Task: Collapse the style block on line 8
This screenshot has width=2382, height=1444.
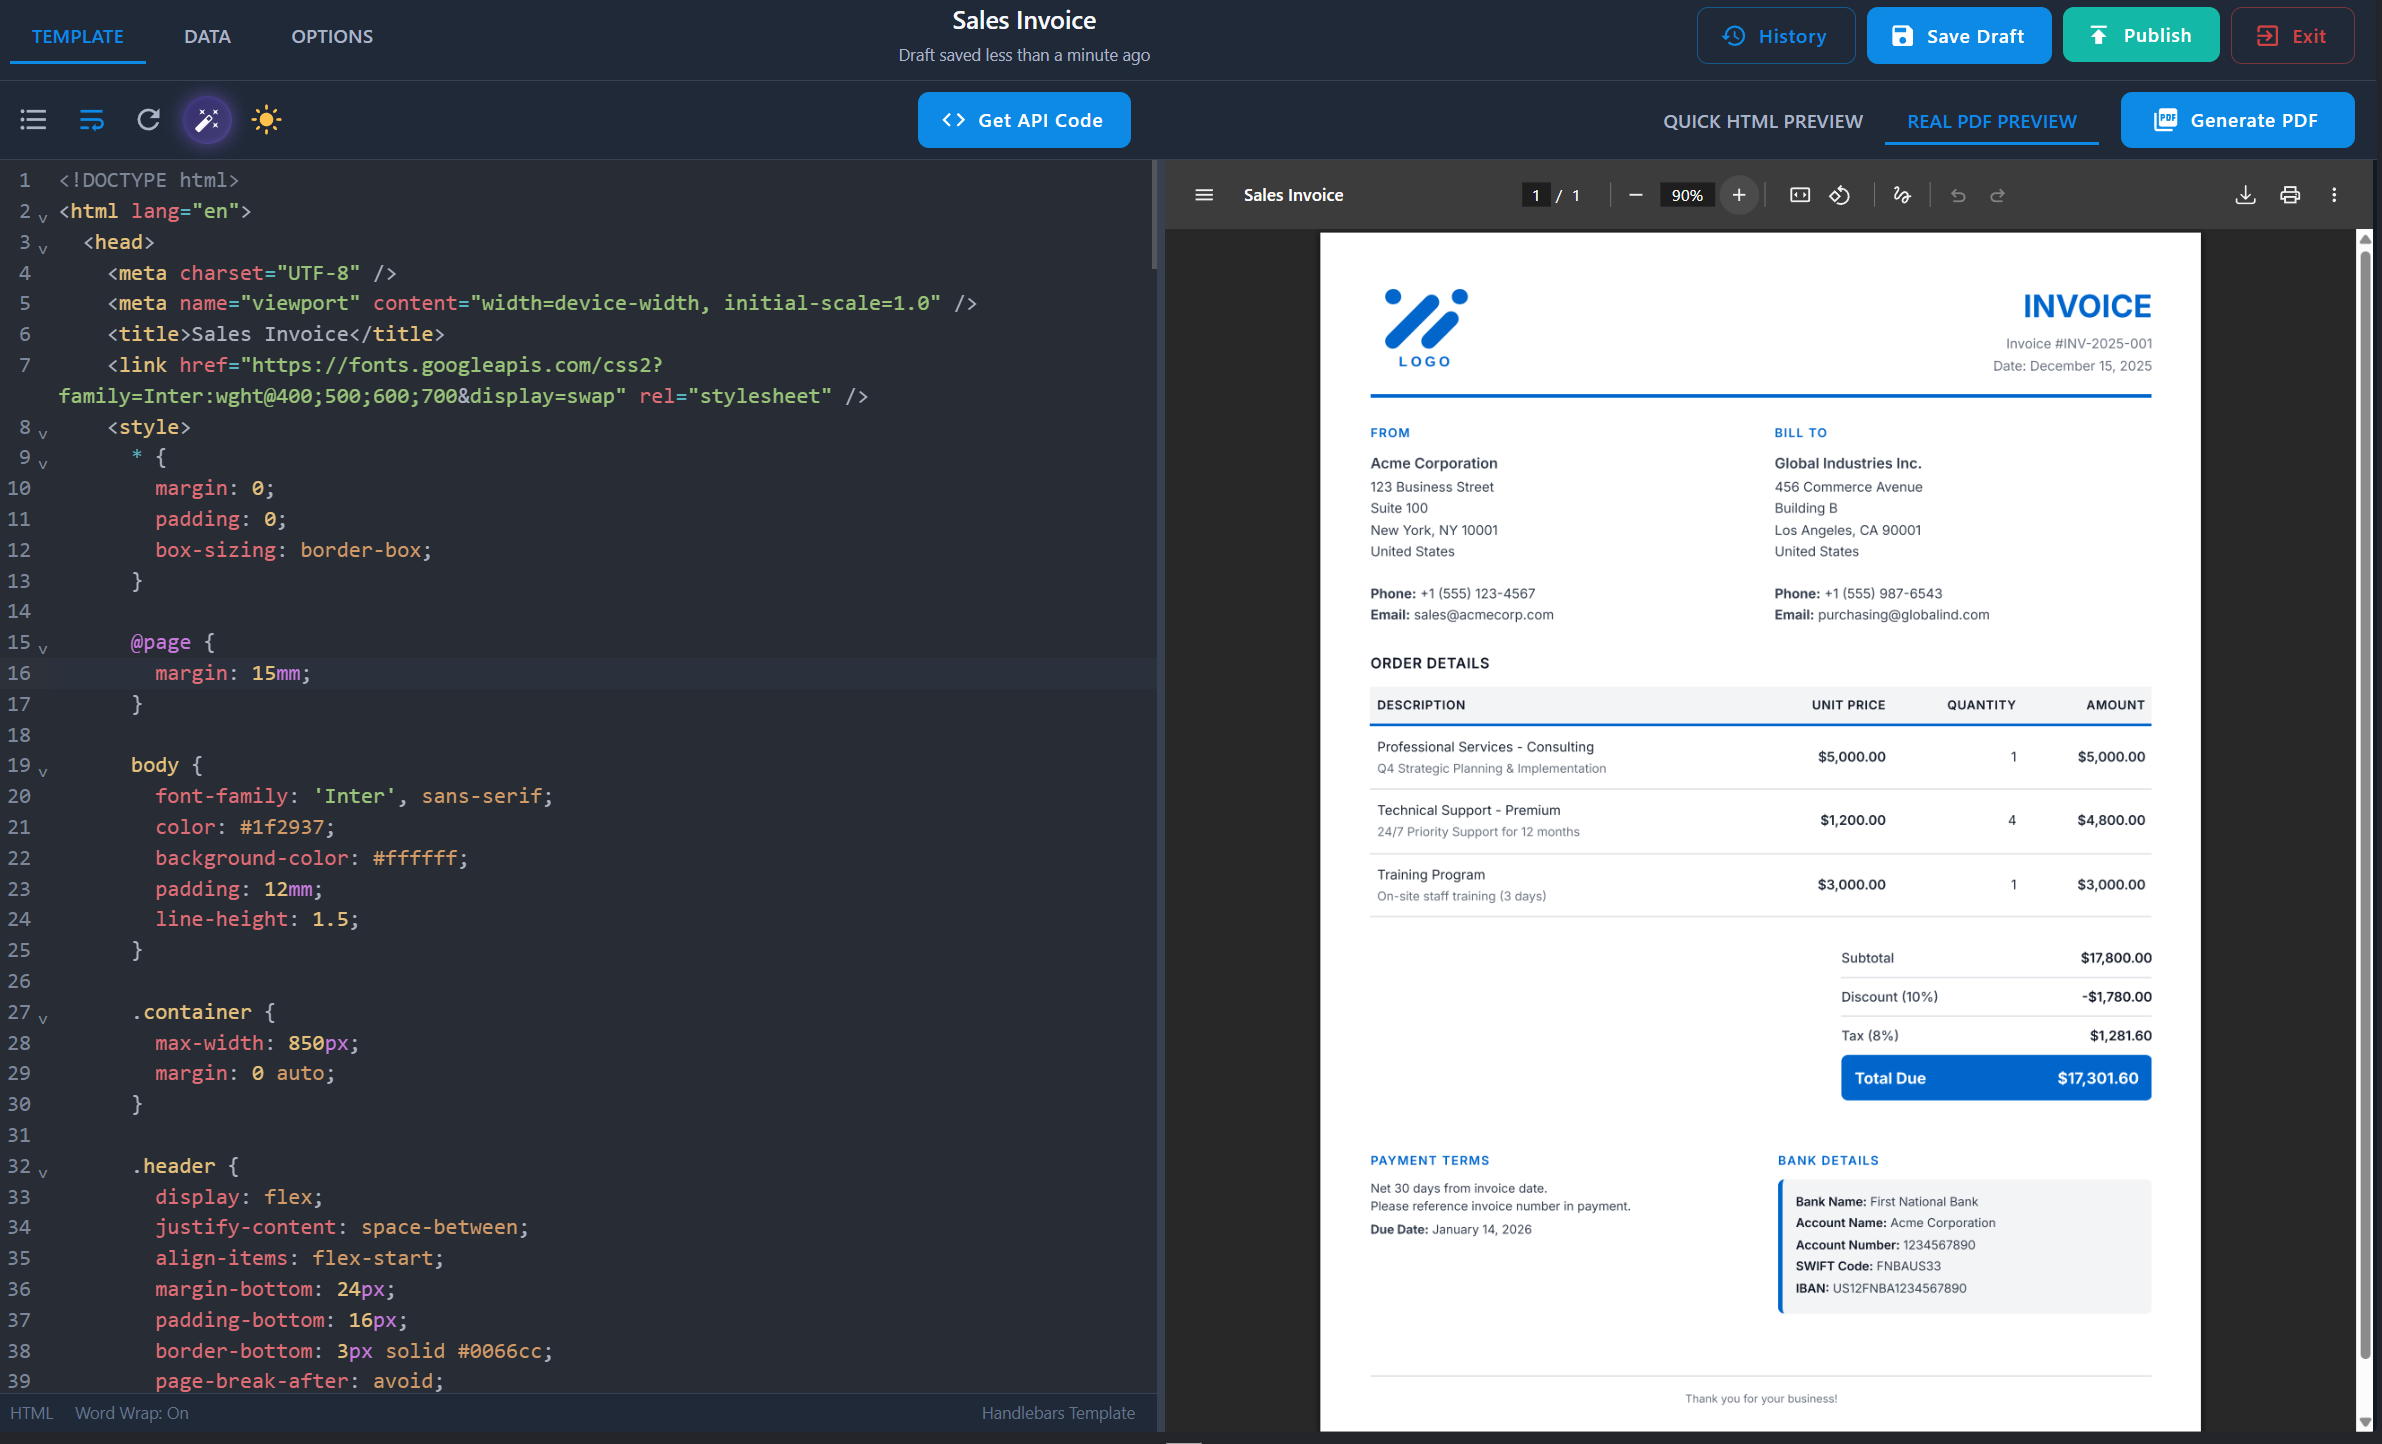Action: pos(42,433)
